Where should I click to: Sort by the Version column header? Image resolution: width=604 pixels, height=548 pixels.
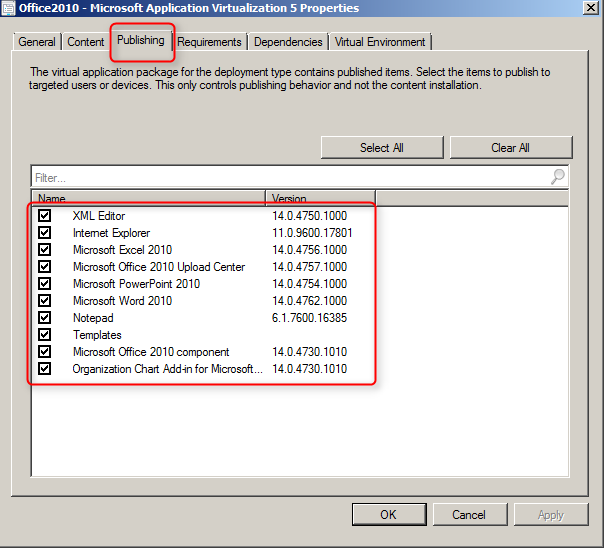coord(320,198)
